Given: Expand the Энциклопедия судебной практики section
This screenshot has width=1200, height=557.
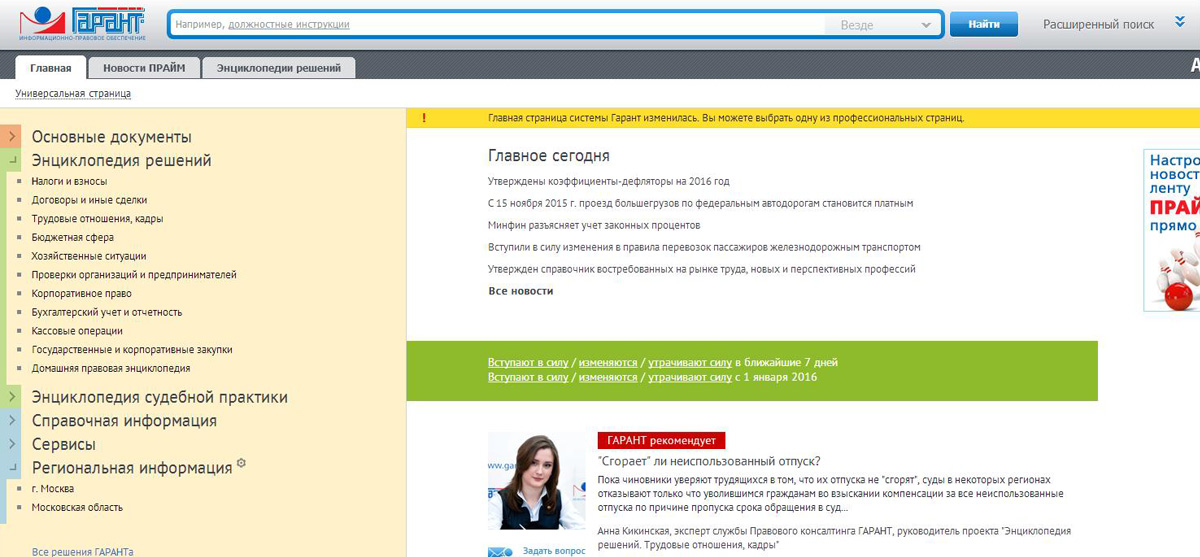Looking at the screenshot, I should pyautogui.click(x=12, y=397).
